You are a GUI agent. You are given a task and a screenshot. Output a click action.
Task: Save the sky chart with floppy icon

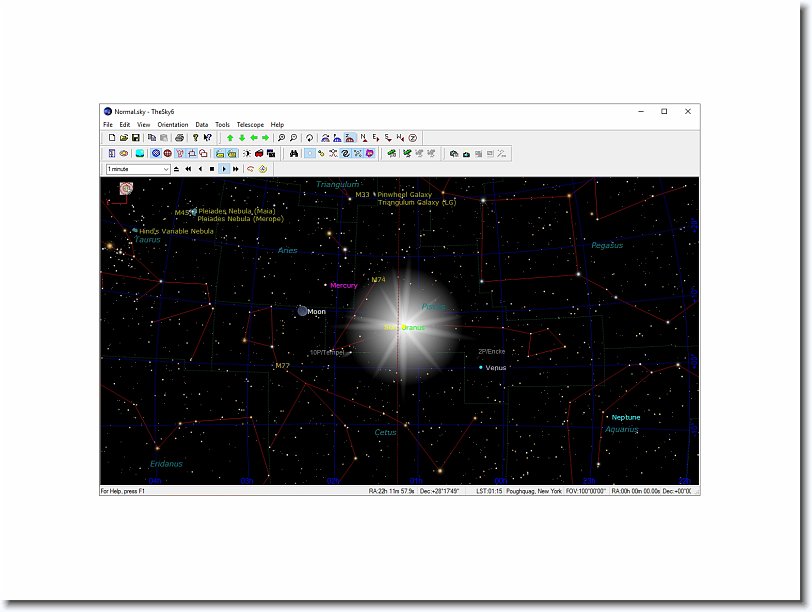pyautogui.click(x=136, y=138)
